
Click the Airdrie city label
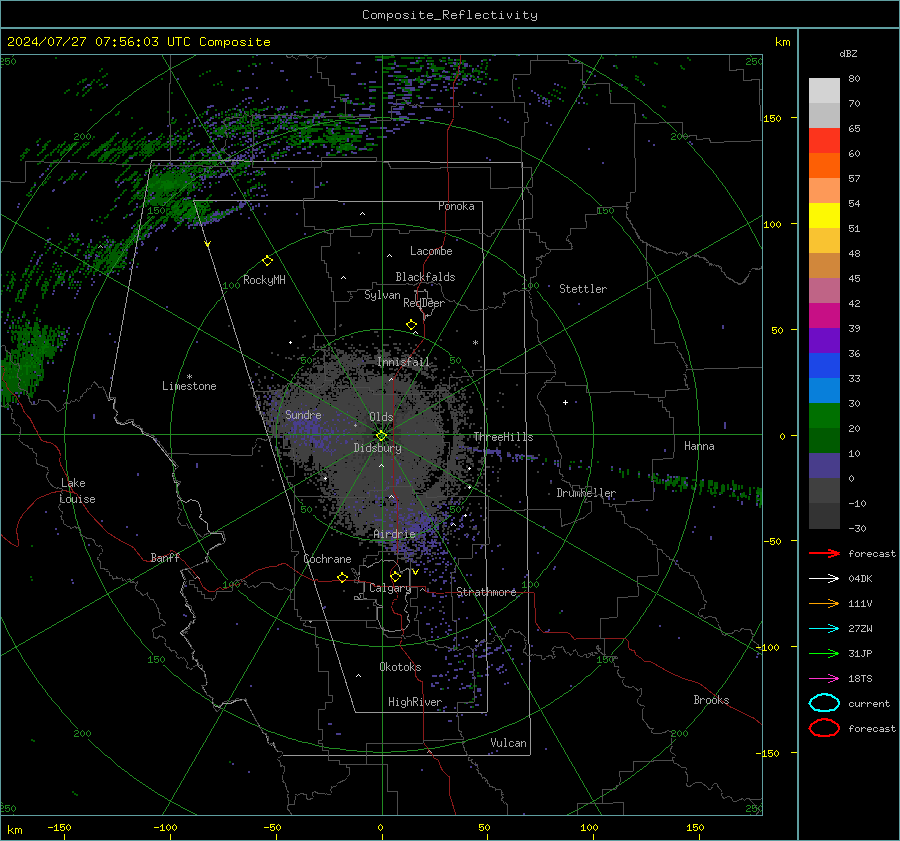(x=394, y=534)
